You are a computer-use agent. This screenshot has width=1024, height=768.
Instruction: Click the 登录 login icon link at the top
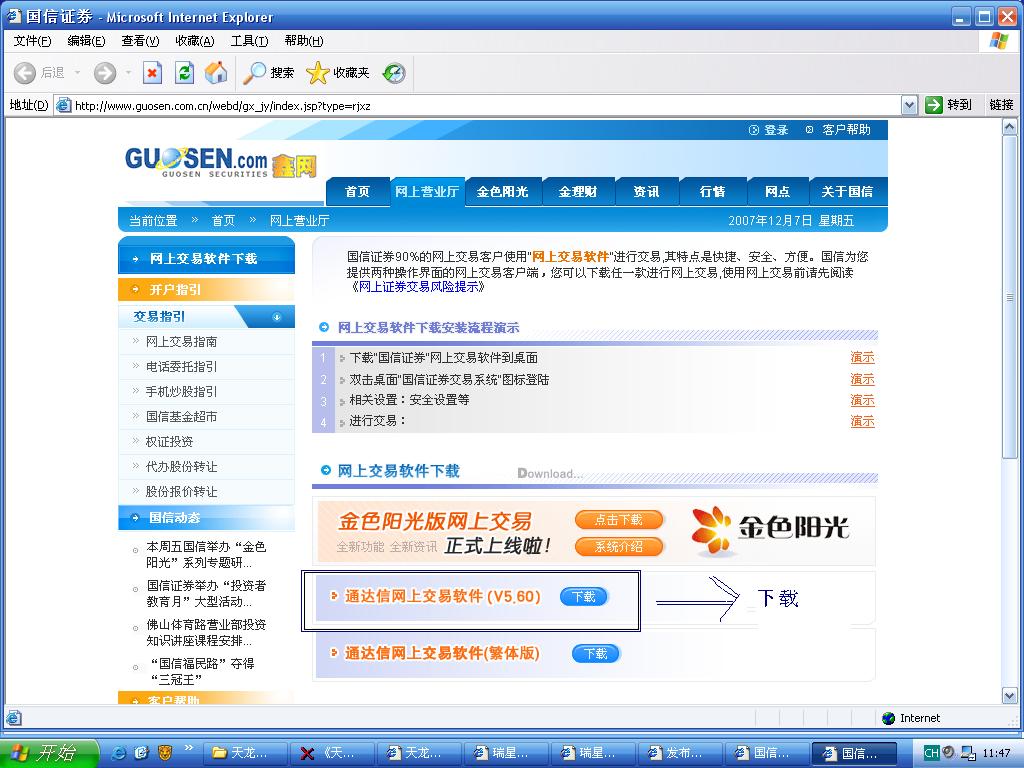[x=769, y=130]
